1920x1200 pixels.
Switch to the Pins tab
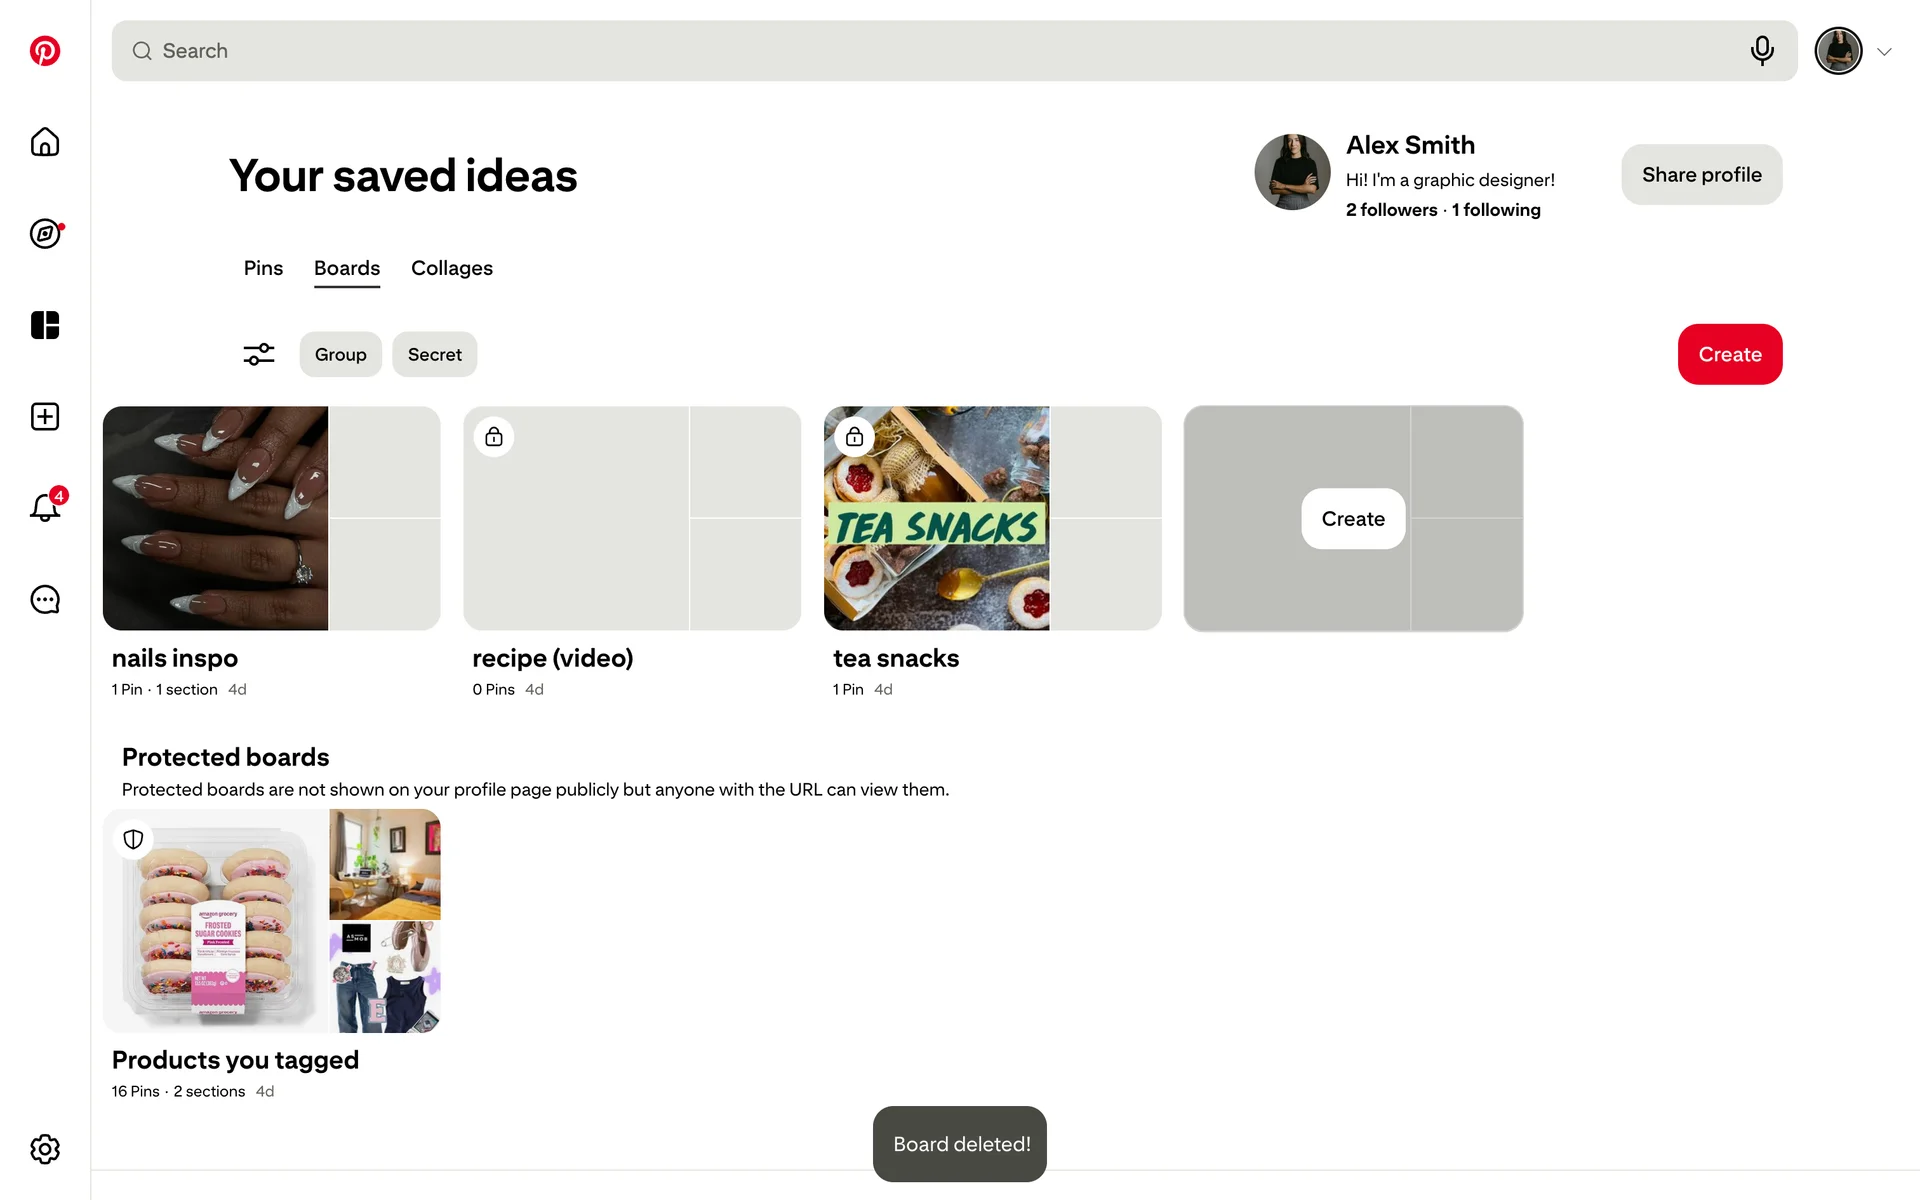(x=263, y=268)
